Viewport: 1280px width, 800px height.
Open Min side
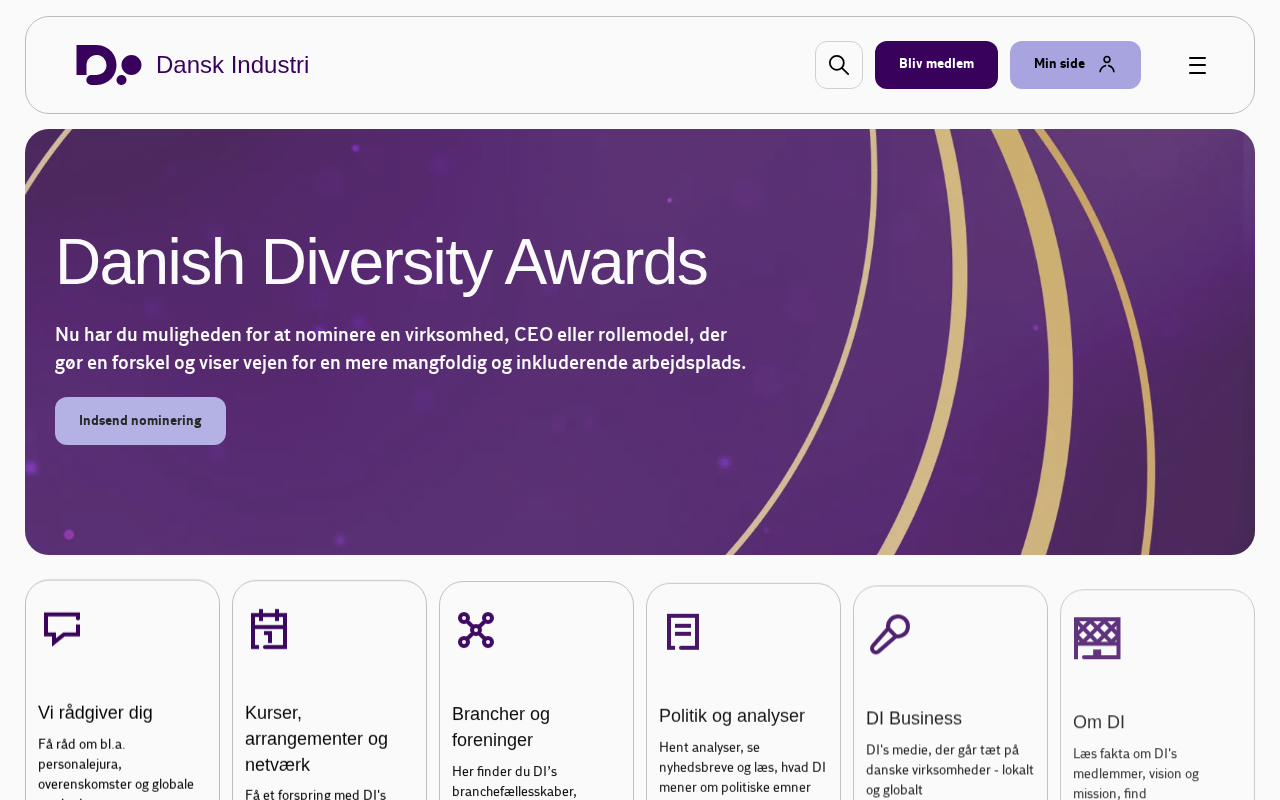click(1075, 65)
